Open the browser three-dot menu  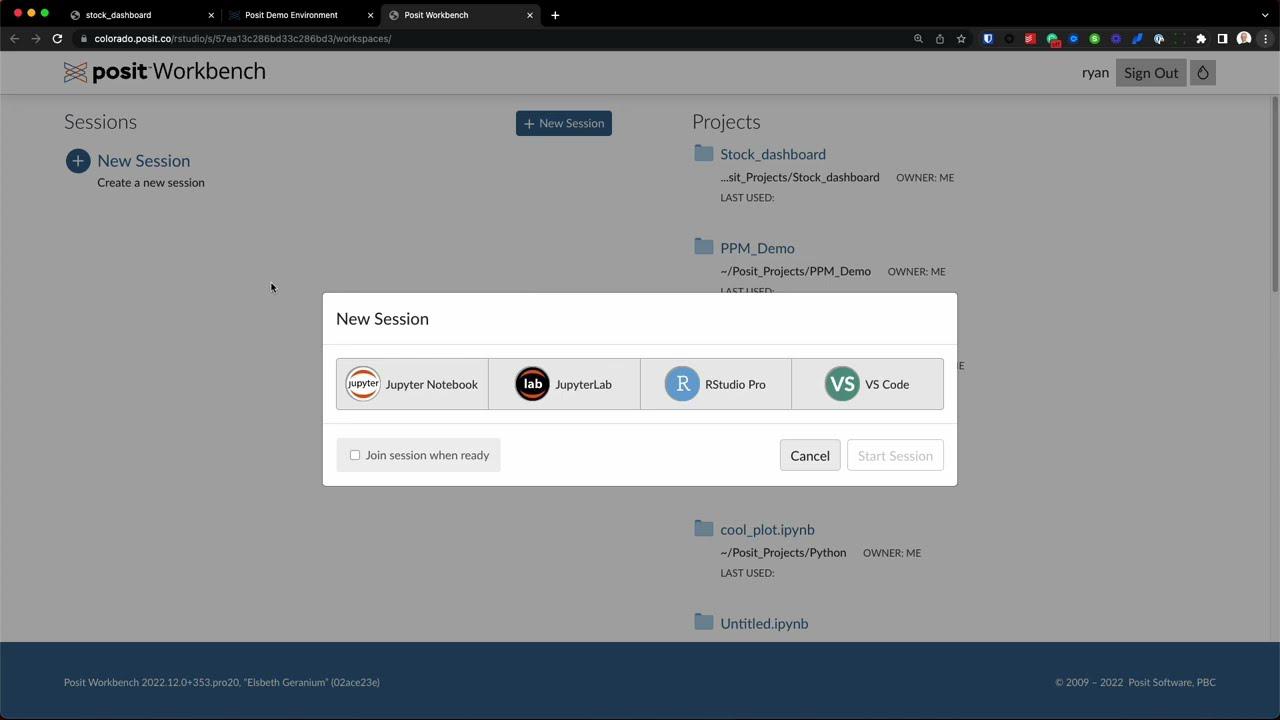[1266, 38]
